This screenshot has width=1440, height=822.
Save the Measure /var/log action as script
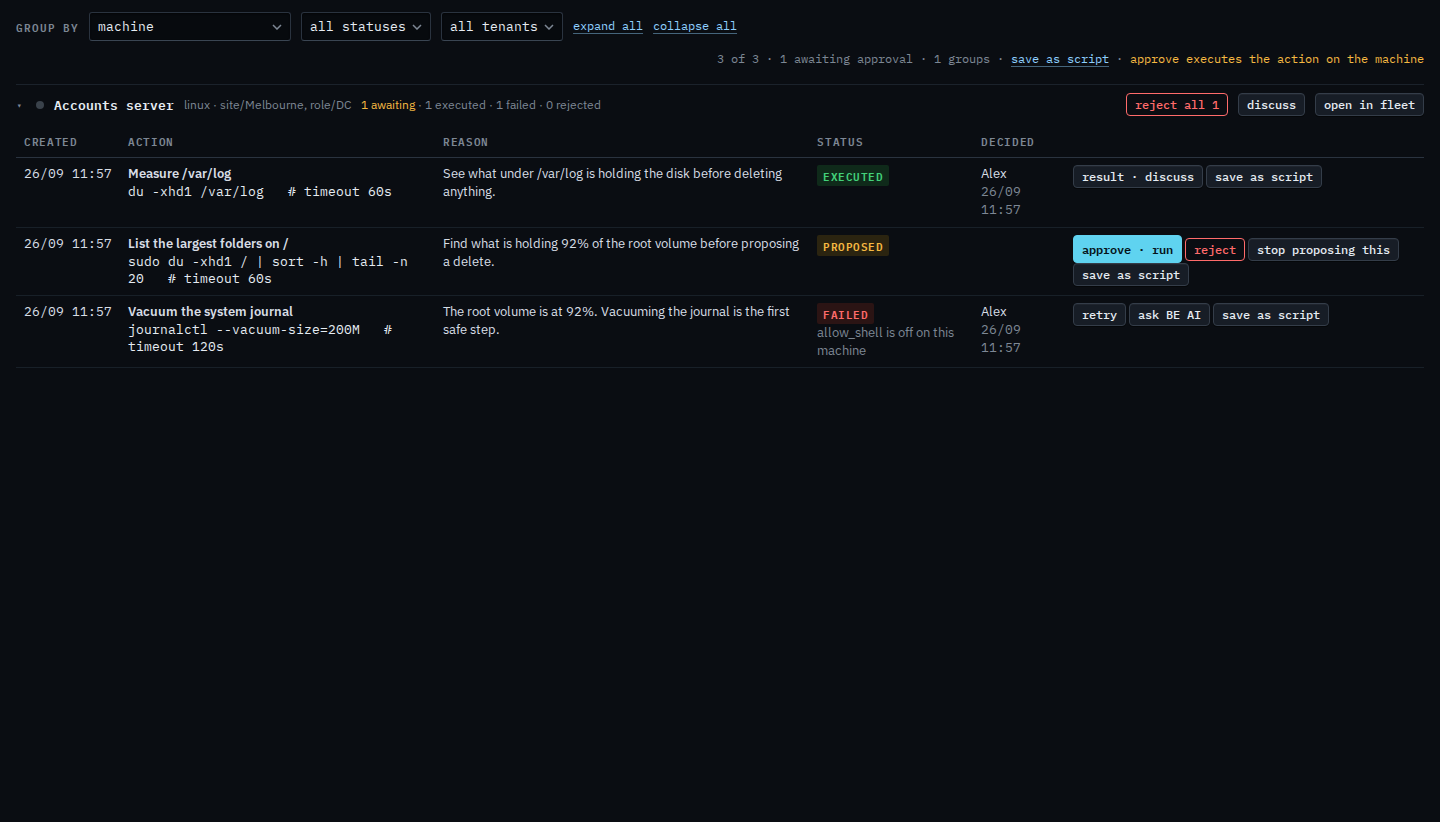[1264, 177]
